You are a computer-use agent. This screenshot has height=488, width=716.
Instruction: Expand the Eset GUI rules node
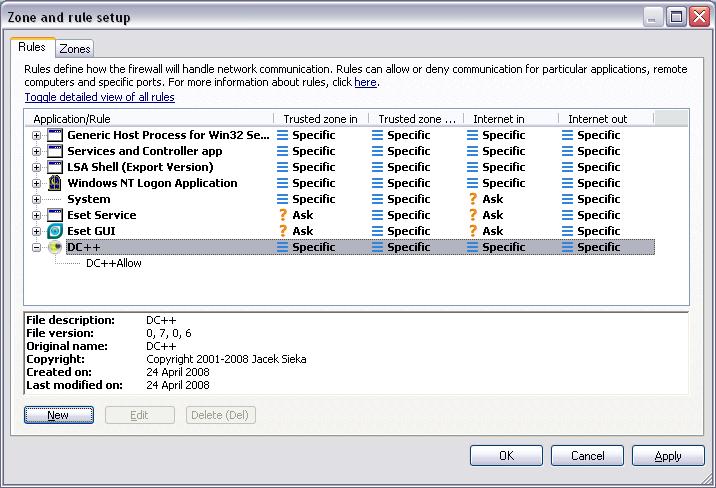click(x=36, y=231)
